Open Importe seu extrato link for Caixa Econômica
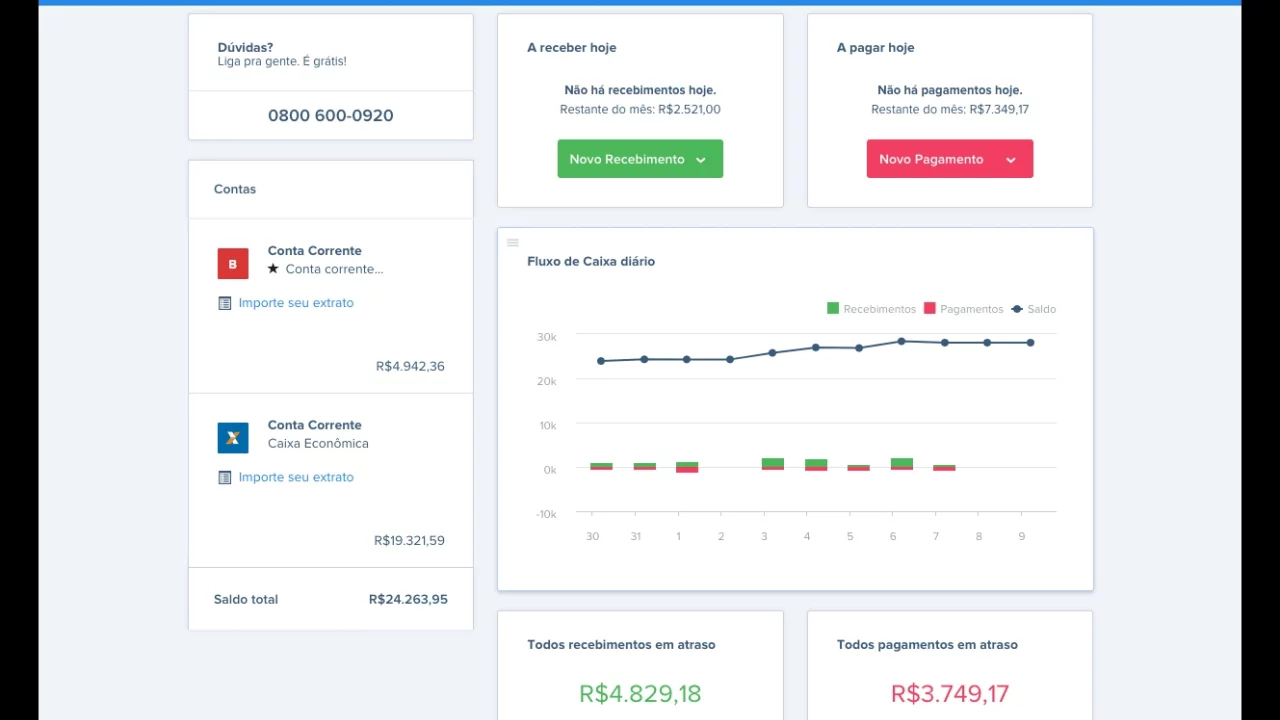The width and height of the screenshot is (1280, 720). click(296, 477)
